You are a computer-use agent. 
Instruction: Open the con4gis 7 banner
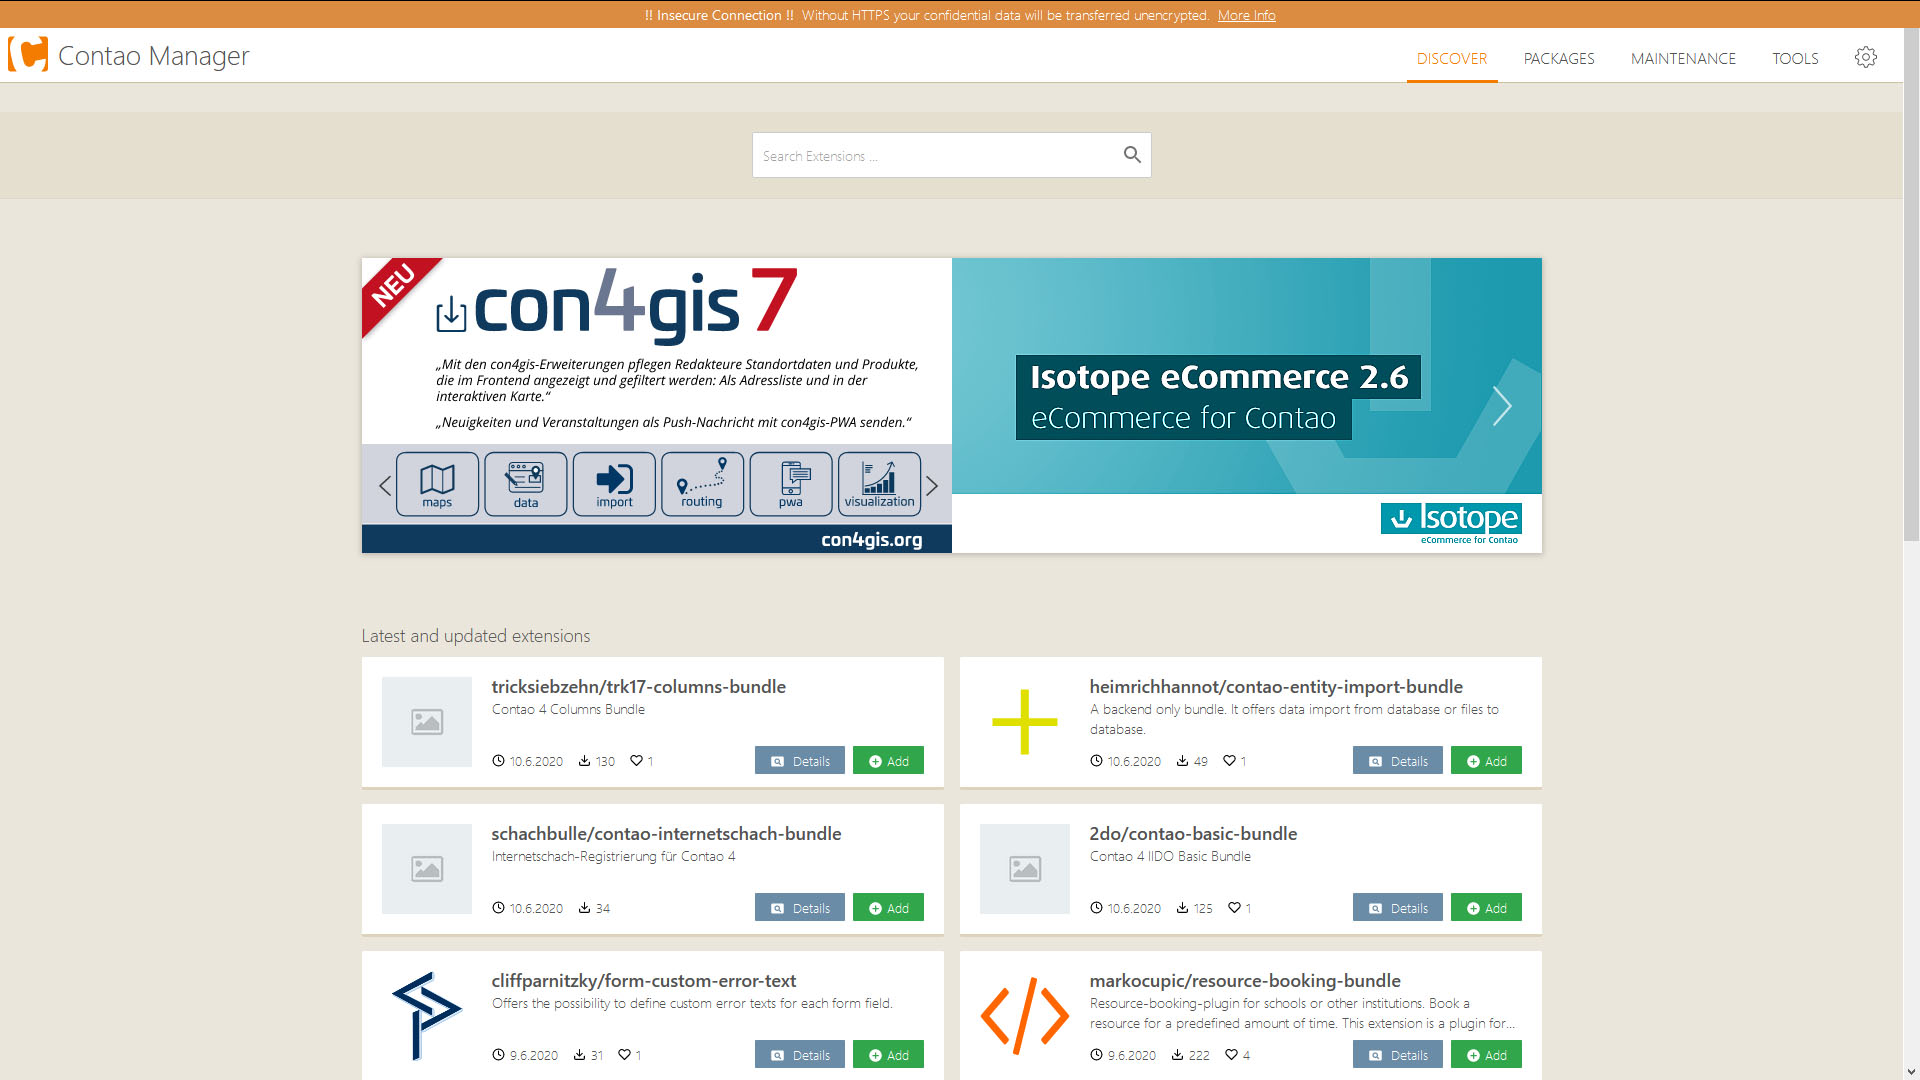pos(657,405)
